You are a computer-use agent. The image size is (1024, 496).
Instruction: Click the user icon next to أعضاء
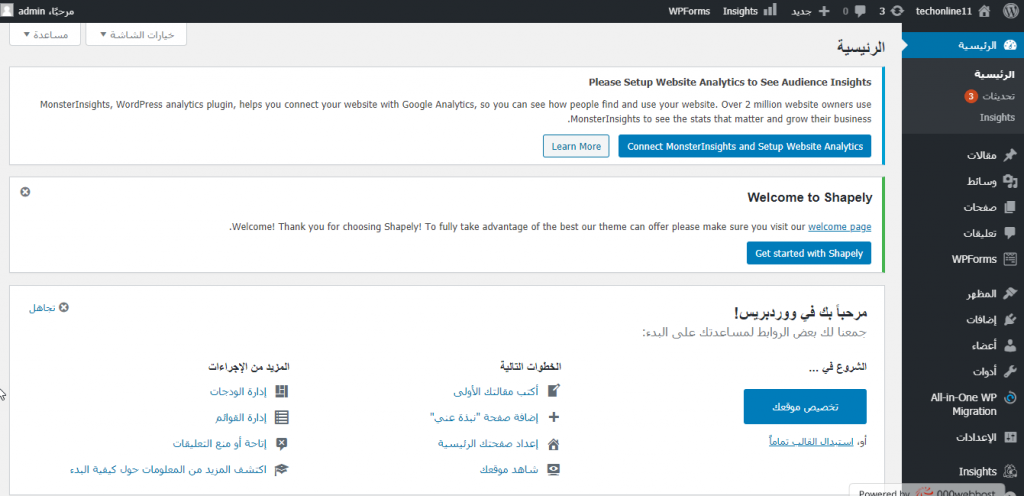pyautogui.click(x=1010, y=346)
